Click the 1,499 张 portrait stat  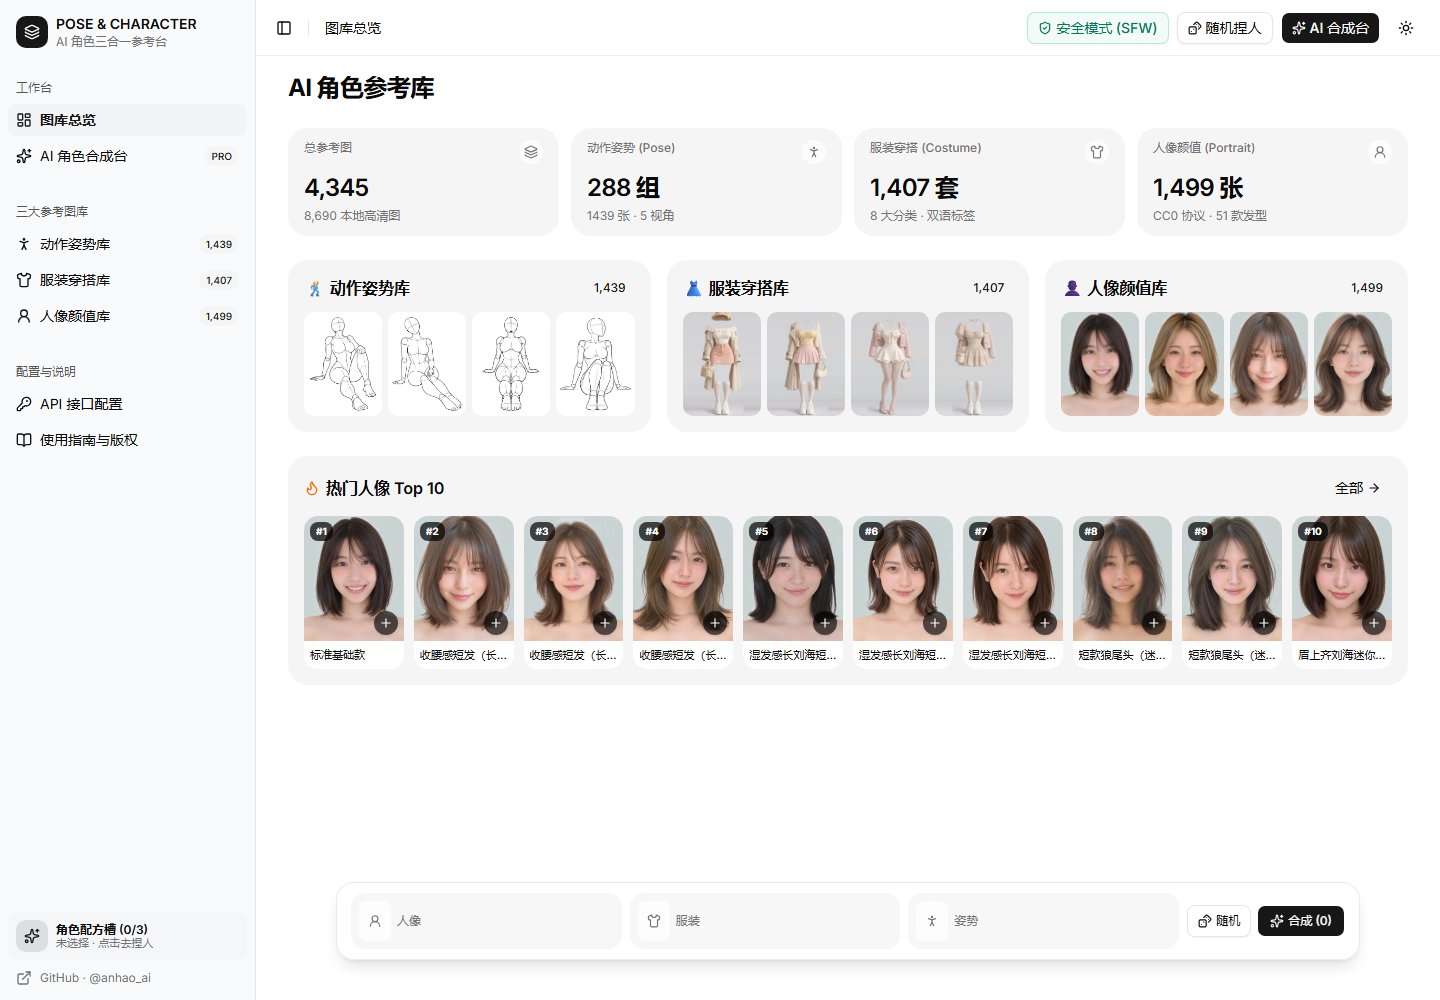point(1198,188)
